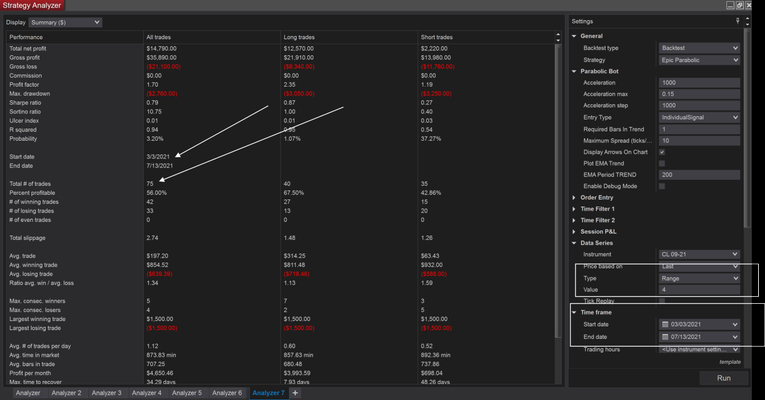The width and height of the screenshot is (765, 400).
Task: Add a new analyzer tab with plus icon
Action: click(x=295, y=393)
